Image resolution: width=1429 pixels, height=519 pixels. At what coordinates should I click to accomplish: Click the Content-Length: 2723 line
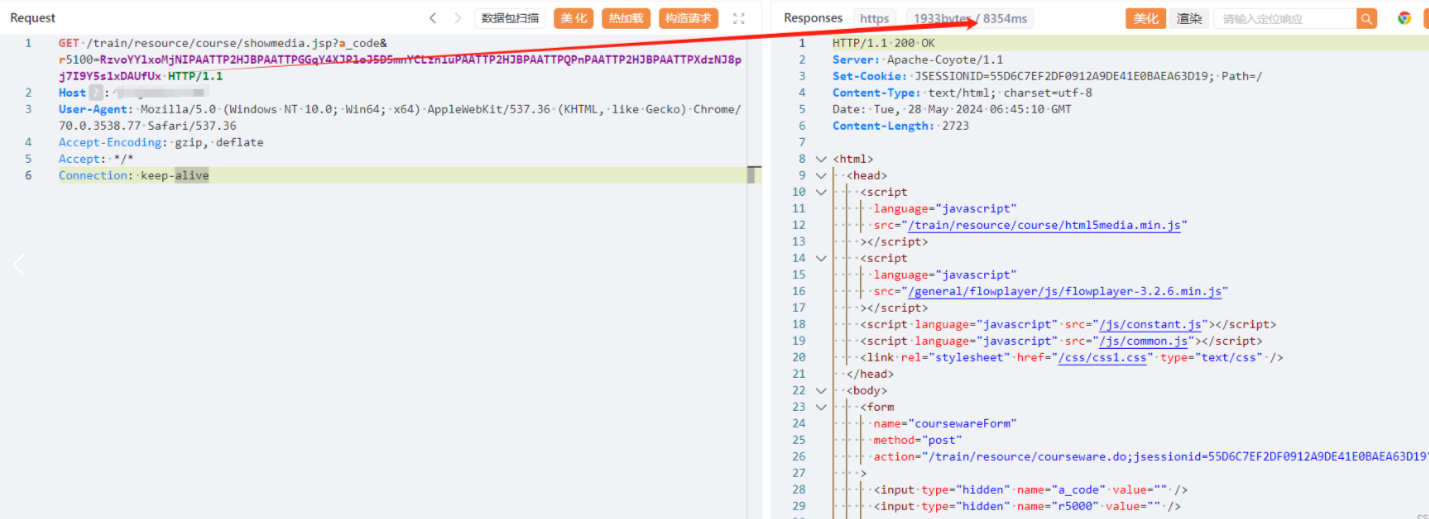900,126
